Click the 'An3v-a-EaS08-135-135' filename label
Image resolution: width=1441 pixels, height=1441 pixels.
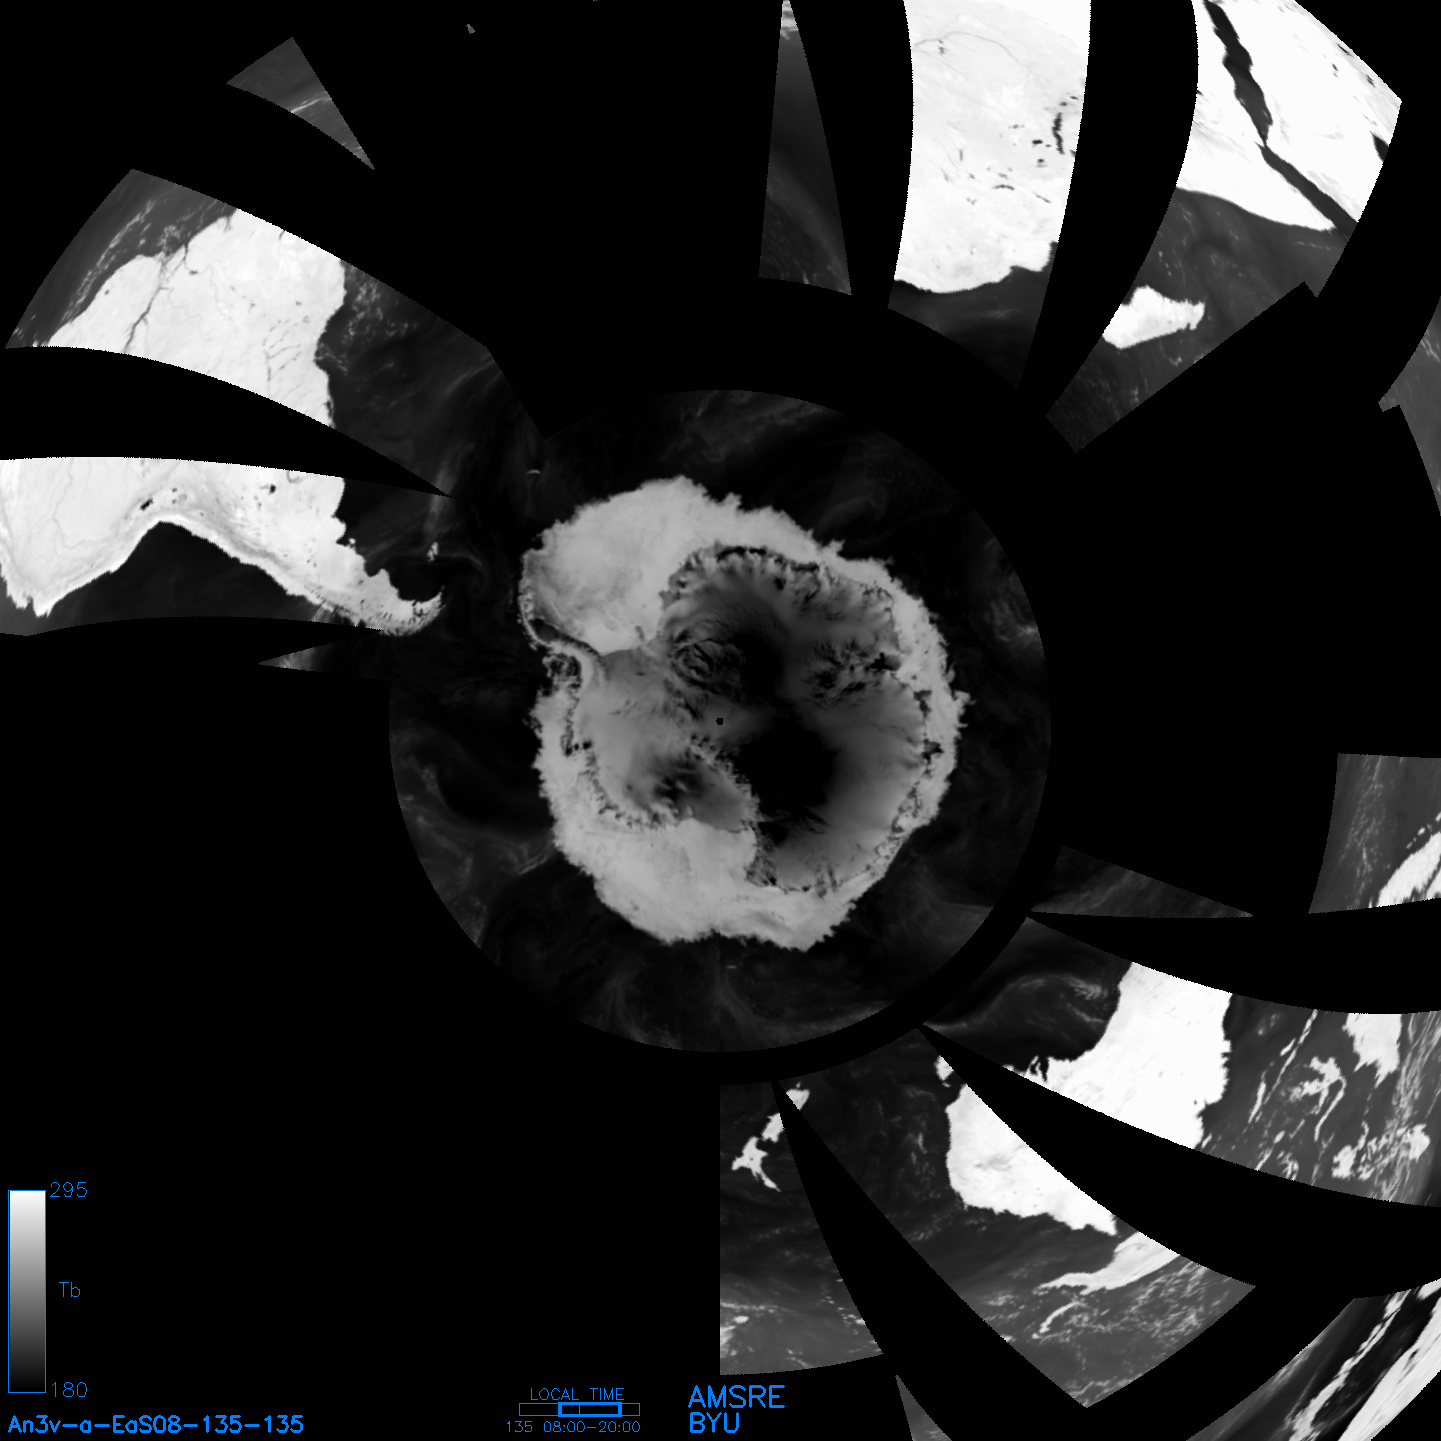coord(156,1424)
